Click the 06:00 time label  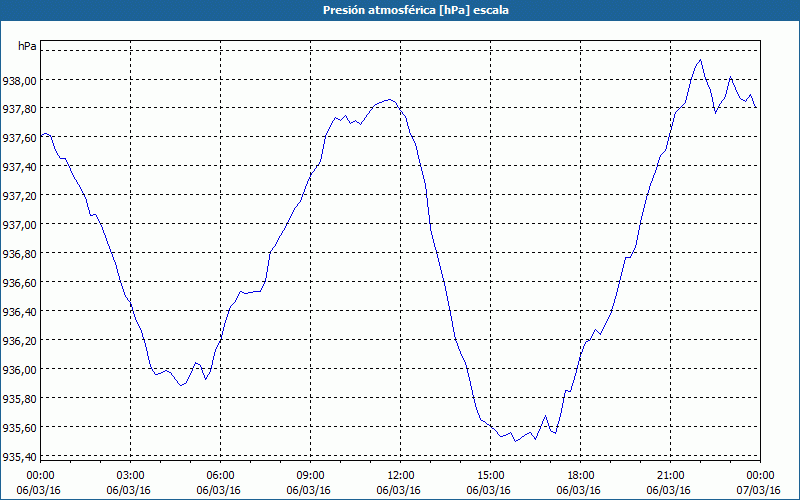pyautogui.click(x=220, y=476)
